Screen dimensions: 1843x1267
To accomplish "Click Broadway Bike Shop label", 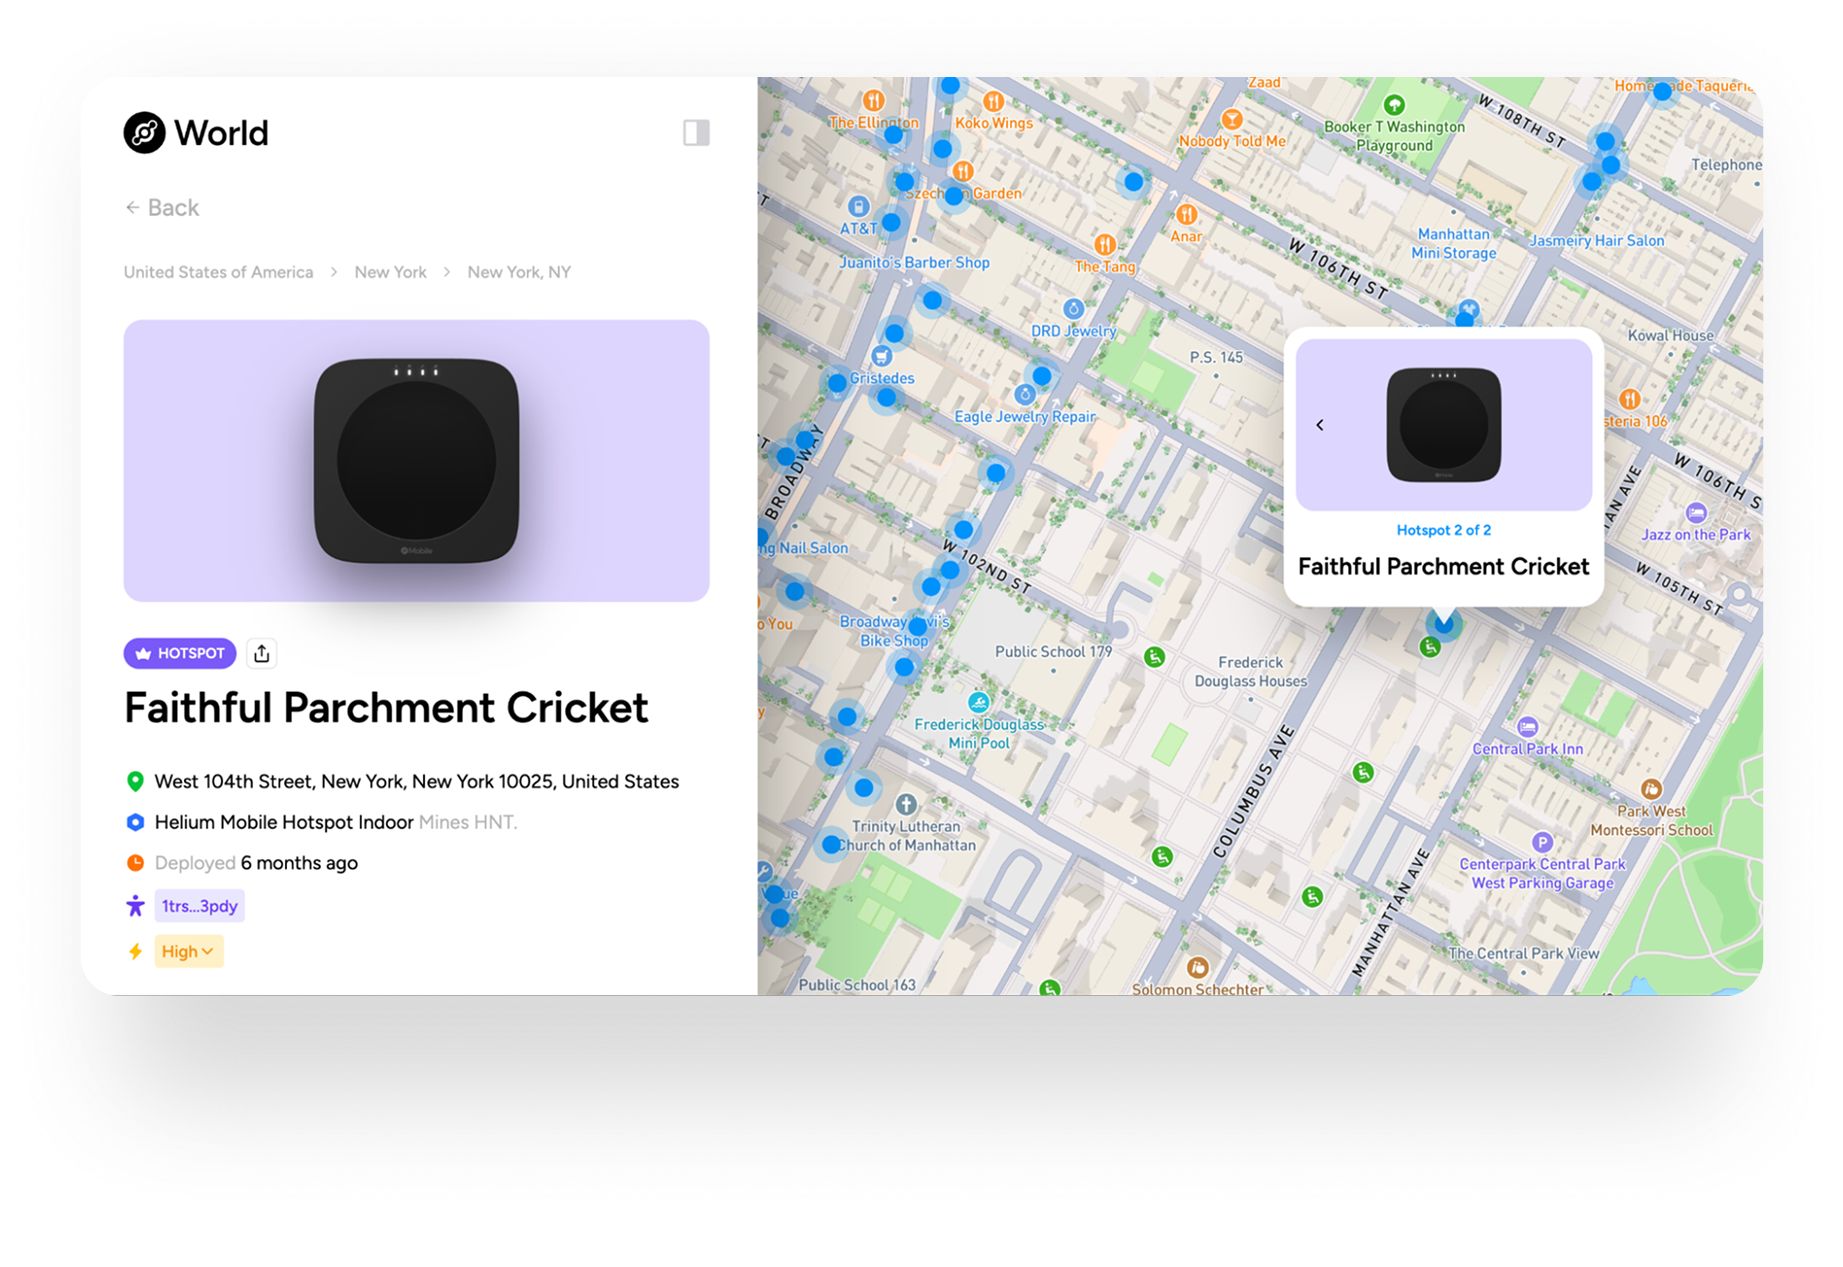I will (x=894, y=631).
